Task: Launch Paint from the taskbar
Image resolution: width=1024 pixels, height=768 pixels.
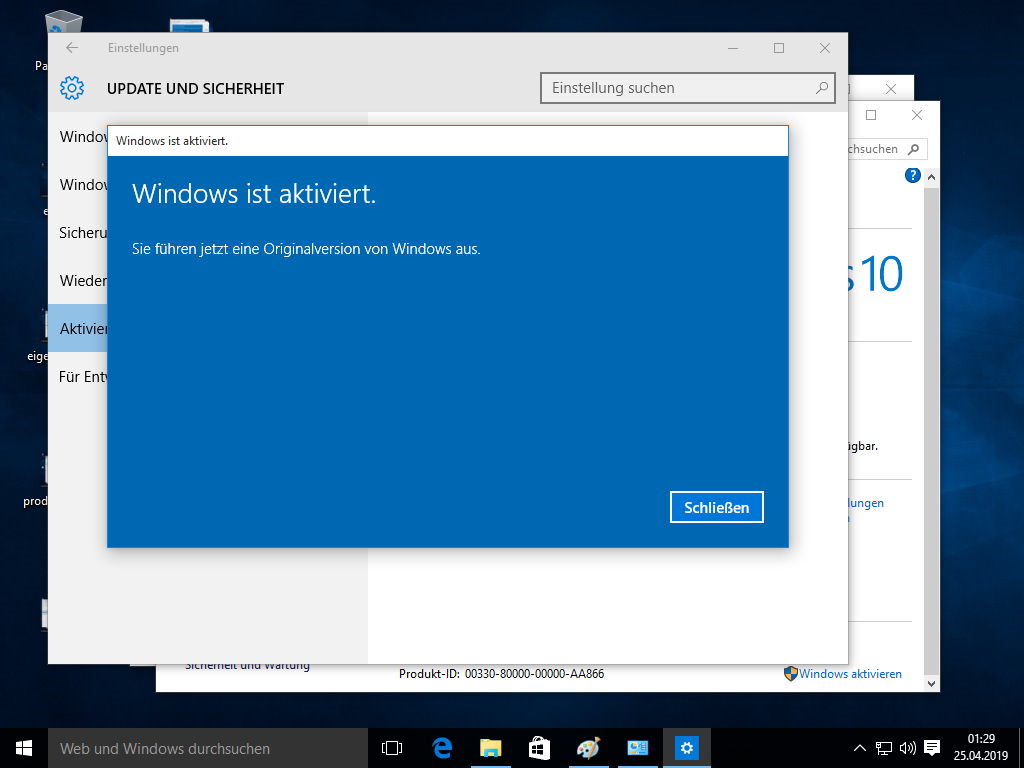Action: [588, 747]
